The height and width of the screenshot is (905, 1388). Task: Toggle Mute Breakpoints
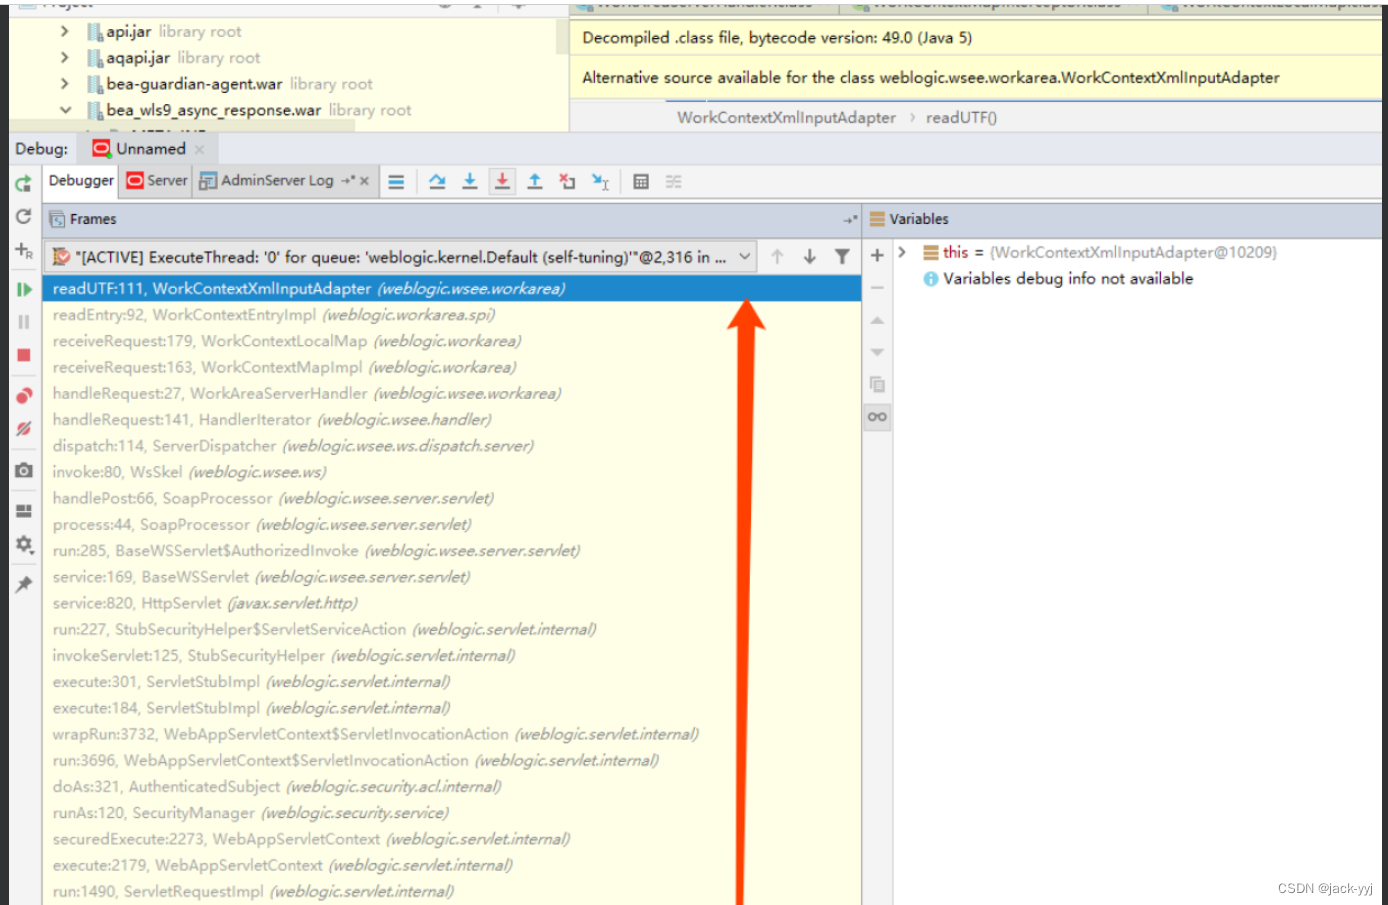coord(24,429)
